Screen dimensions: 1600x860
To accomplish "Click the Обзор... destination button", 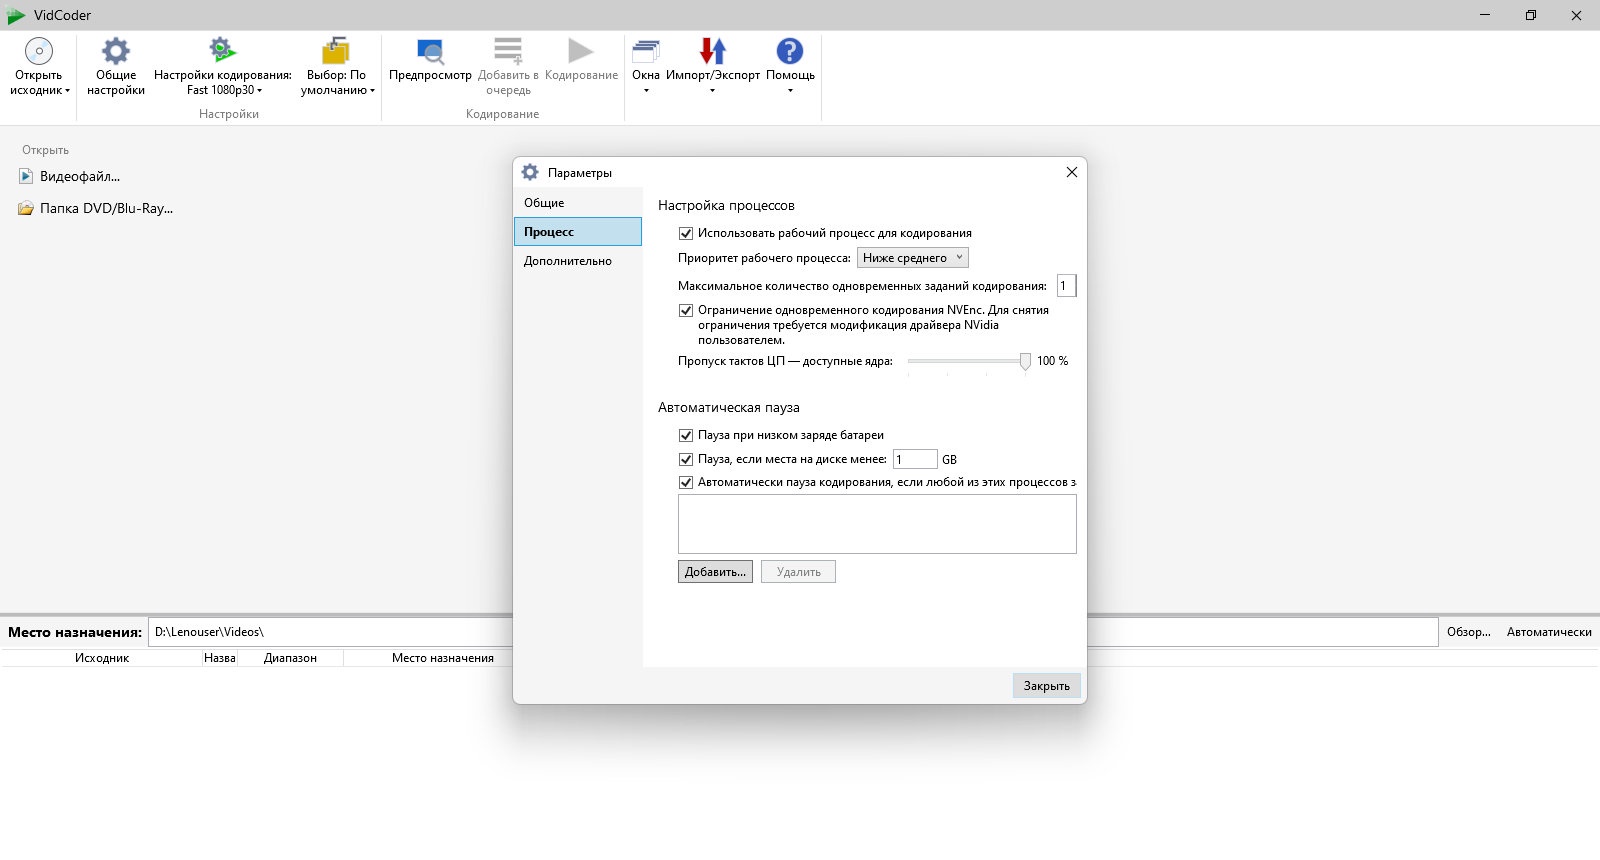I will coord(1468,632).
